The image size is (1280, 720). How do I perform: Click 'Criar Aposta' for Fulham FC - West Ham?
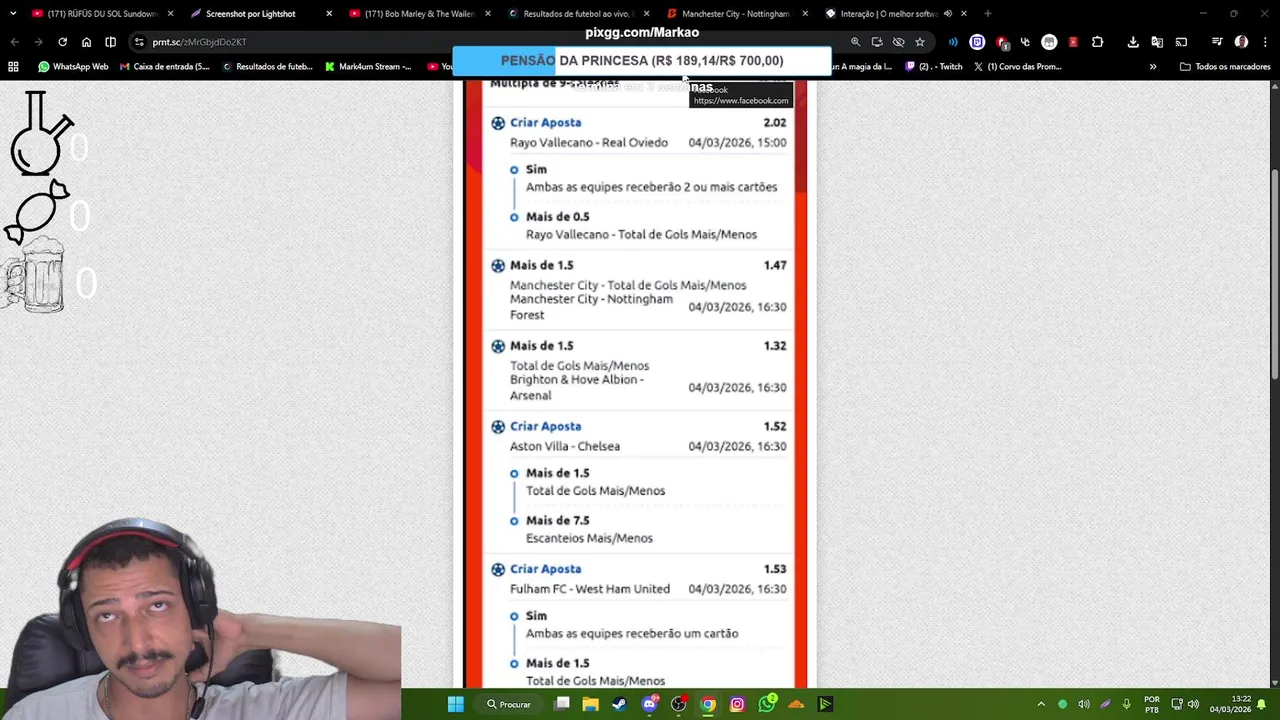click(x=545, y=569)
